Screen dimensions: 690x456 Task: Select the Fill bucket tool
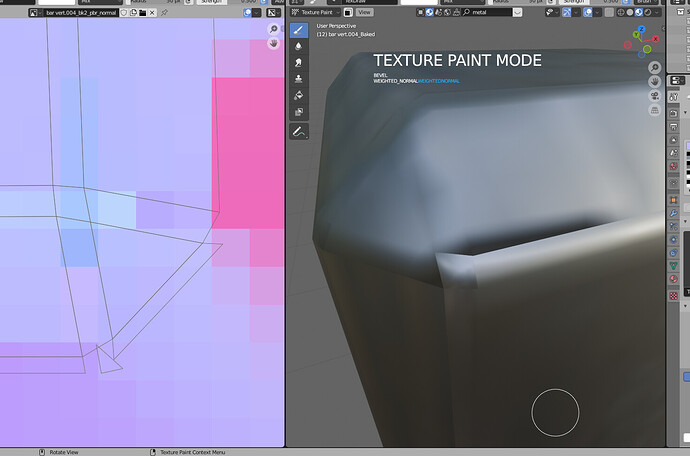[x=299, y=95]
